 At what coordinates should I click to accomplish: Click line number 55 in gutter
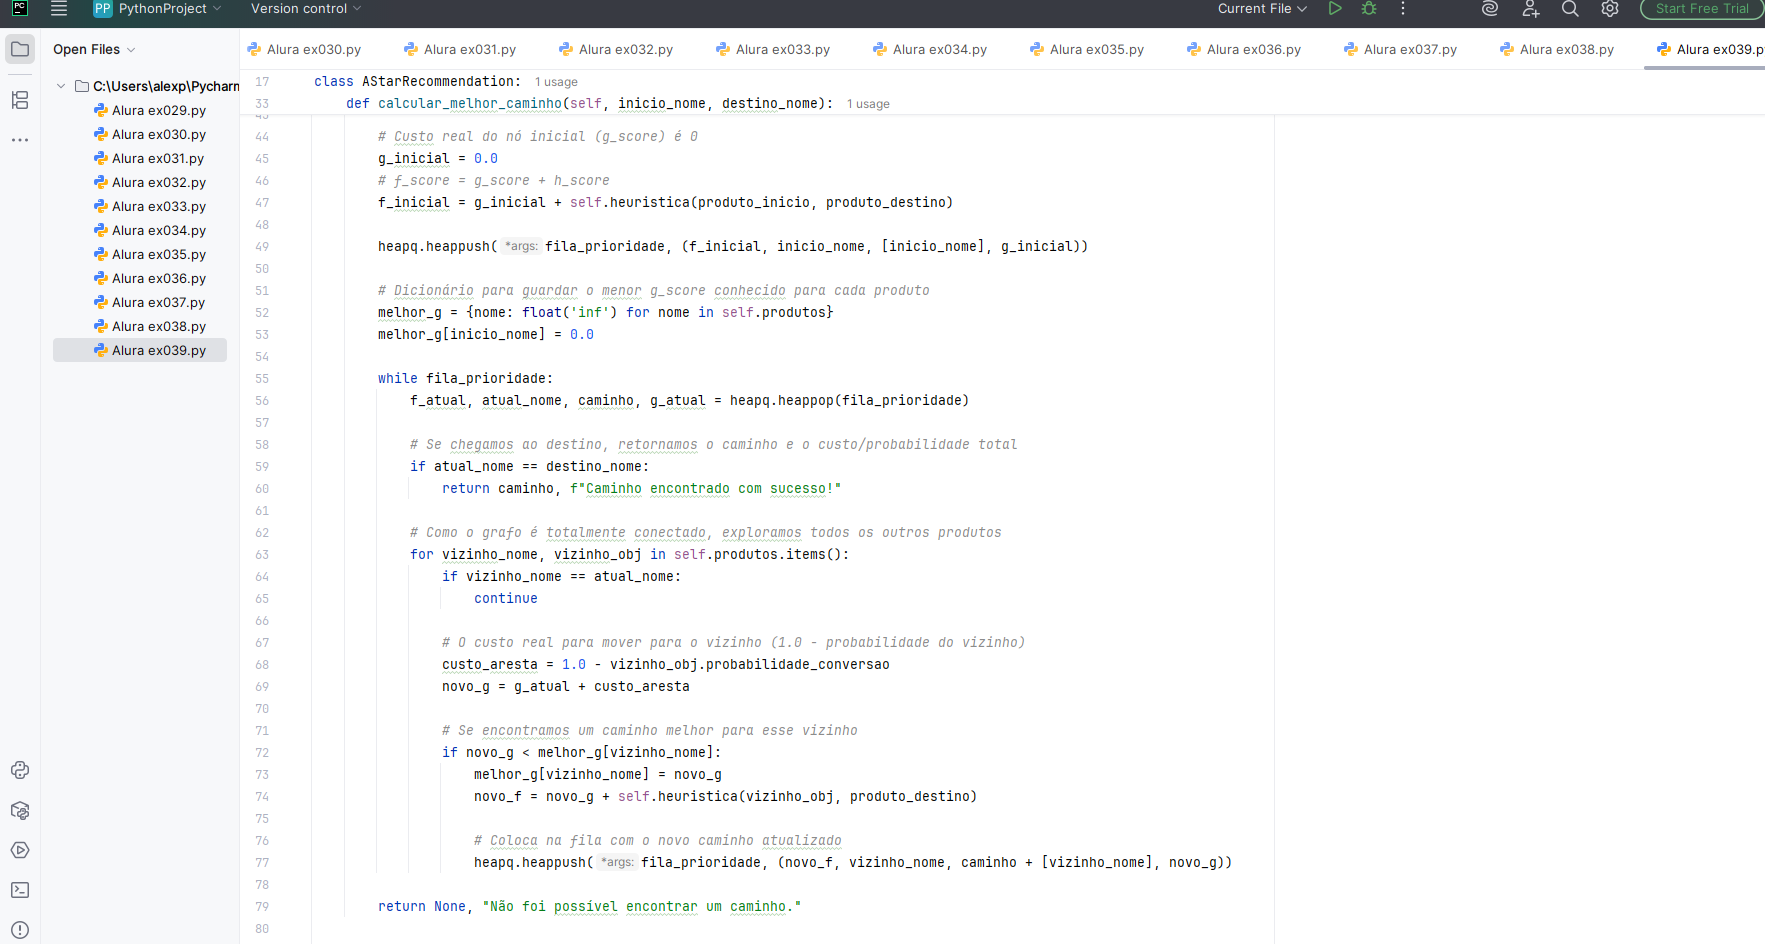(x=262, y=379)
